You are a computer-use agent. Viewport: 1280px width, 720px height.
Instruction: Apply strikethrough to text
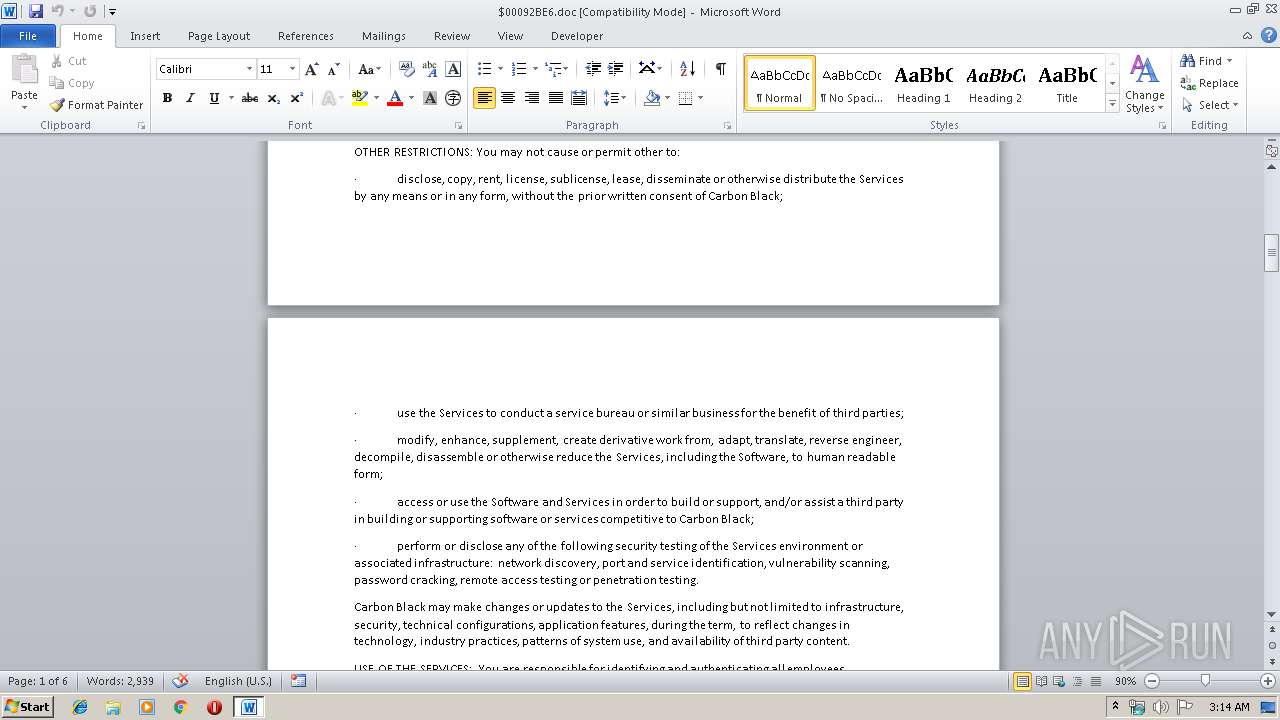[x=250, y=98]
